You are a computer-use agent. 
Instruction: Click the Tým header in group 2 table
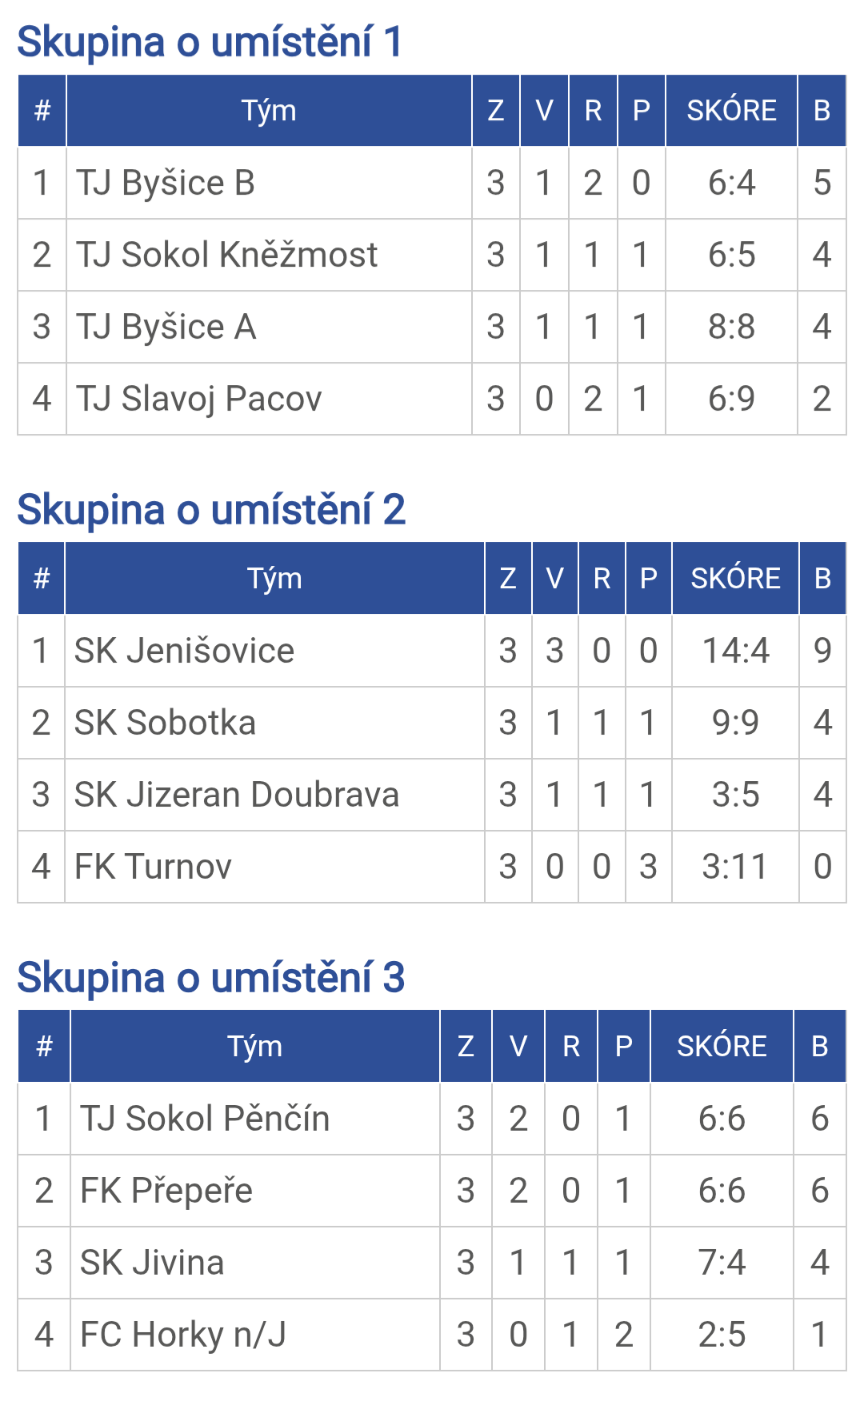tap(274, 578)
